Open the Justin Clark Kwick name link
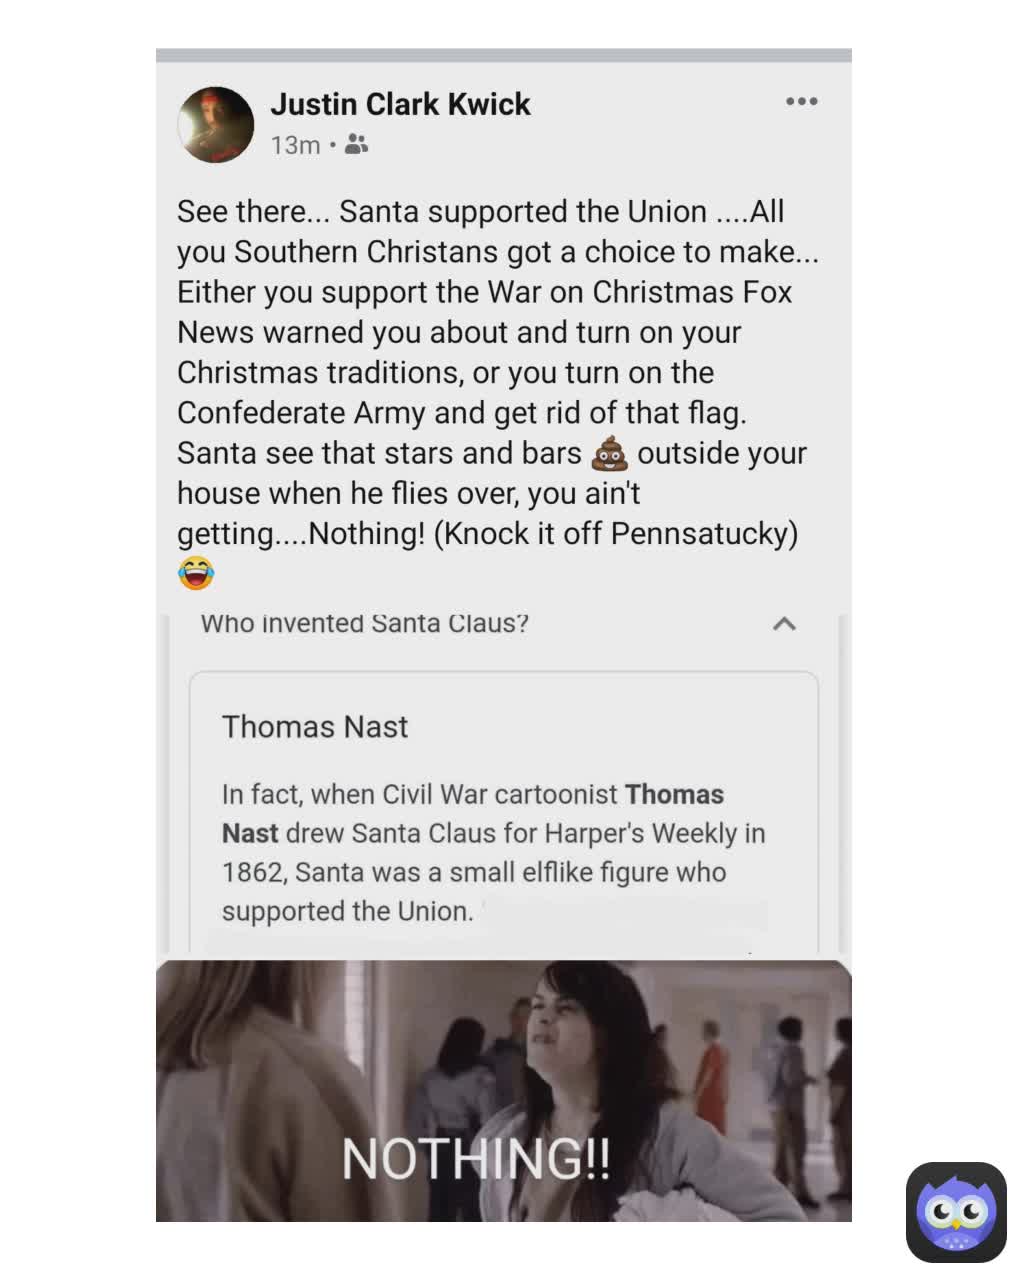 (x=400, y=104)
